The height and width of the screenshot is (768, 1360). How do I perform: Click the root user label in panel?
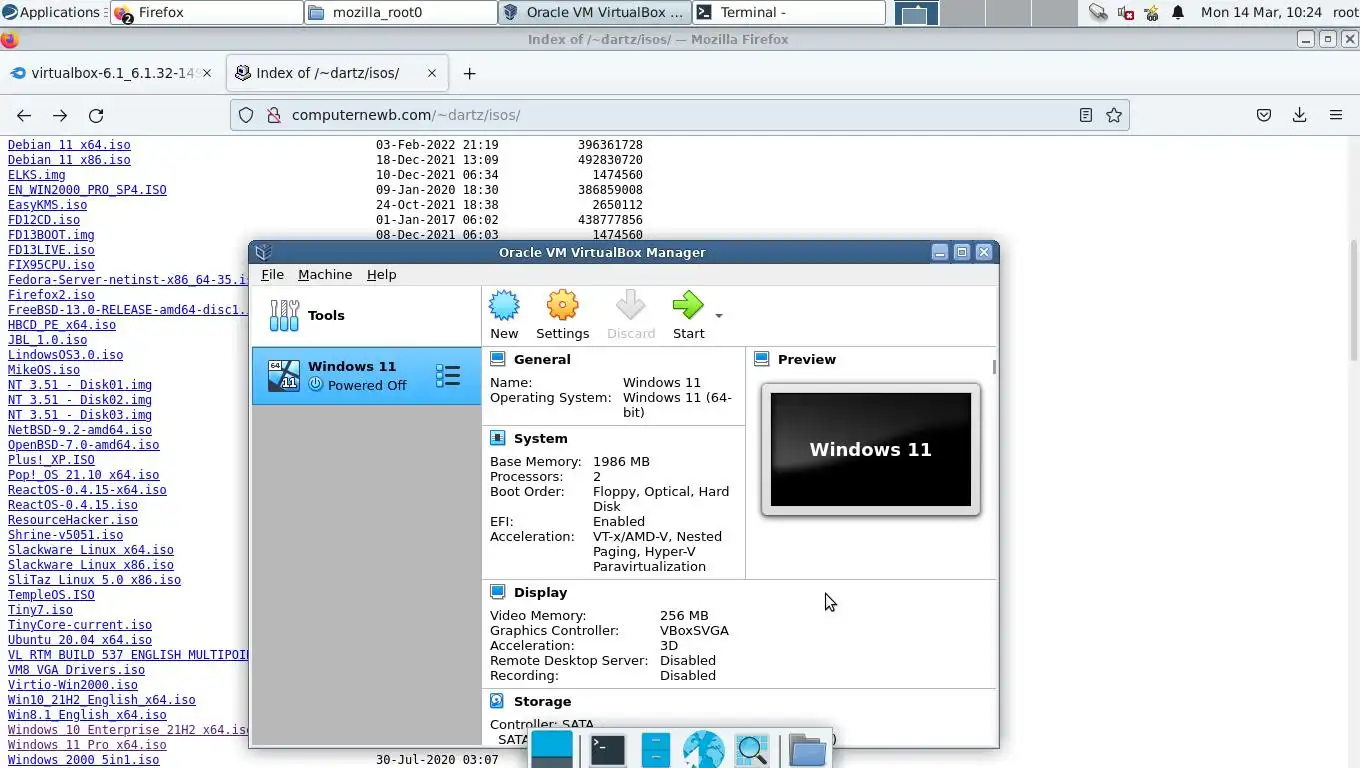(x=1344, y=12)
